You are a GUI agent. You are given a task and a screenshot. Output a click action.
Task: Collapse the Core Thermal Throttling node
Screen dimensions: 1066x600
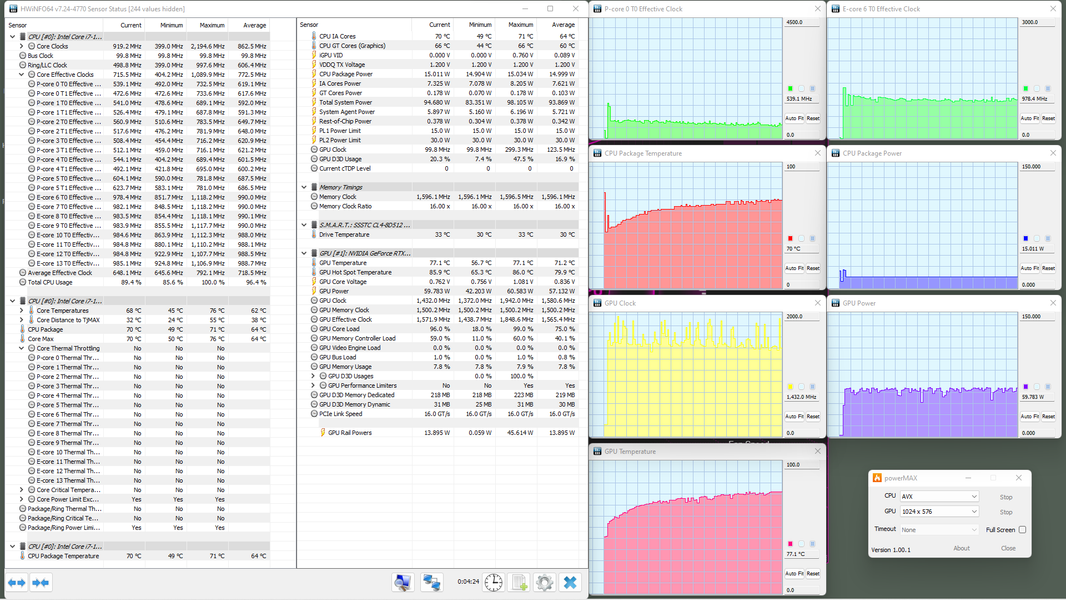click(22, 348)
